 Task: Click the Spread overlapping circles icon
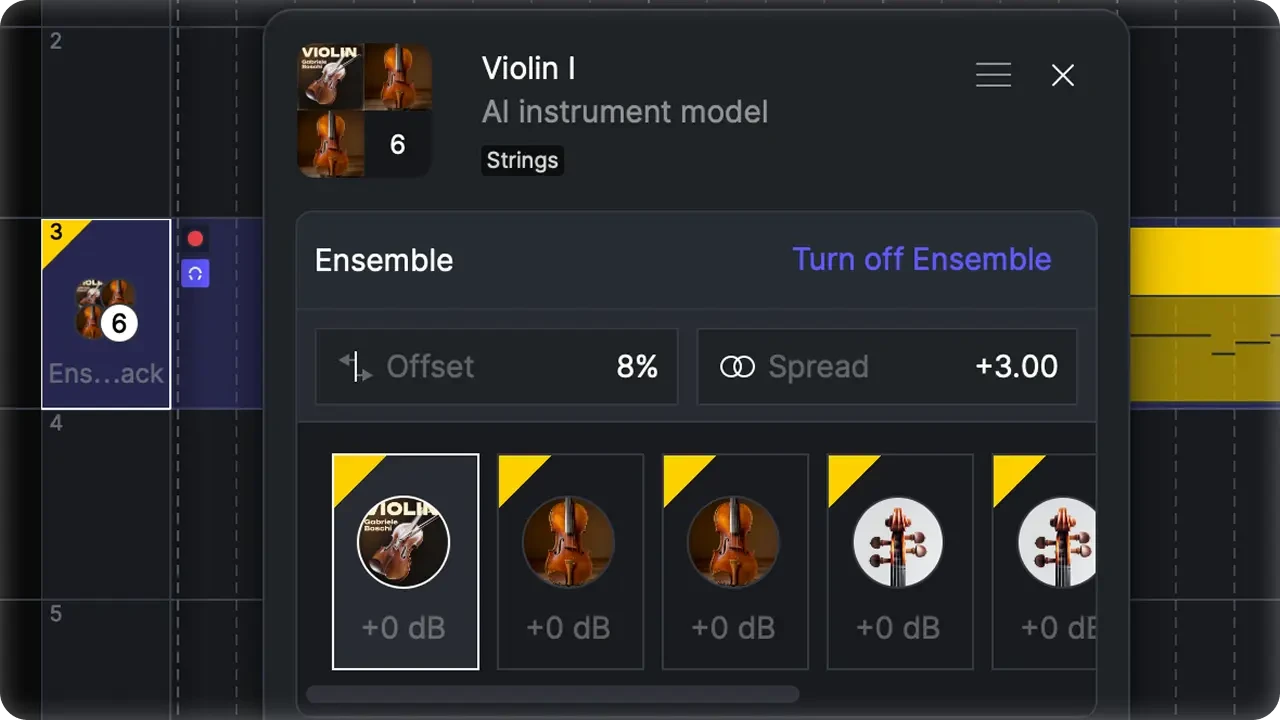(737, 367)
